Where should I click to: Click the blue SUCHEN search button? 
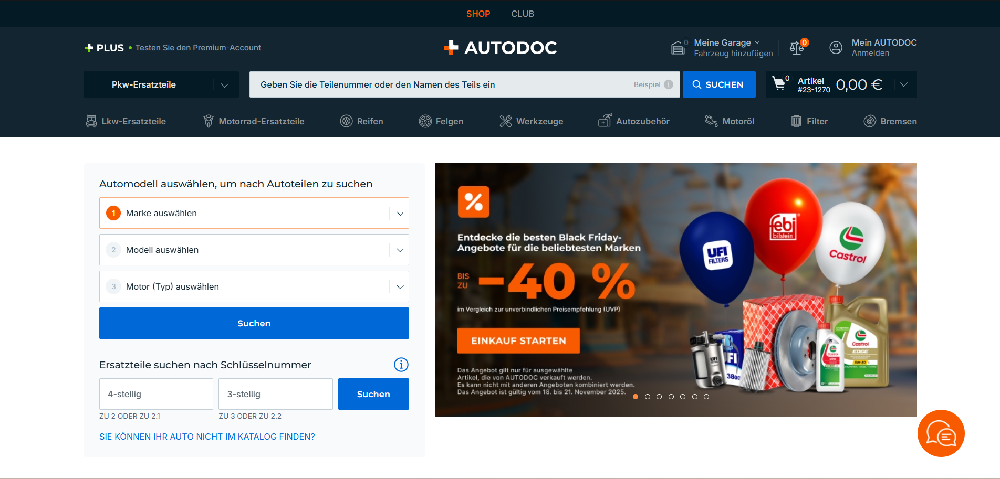coord(719,84)
